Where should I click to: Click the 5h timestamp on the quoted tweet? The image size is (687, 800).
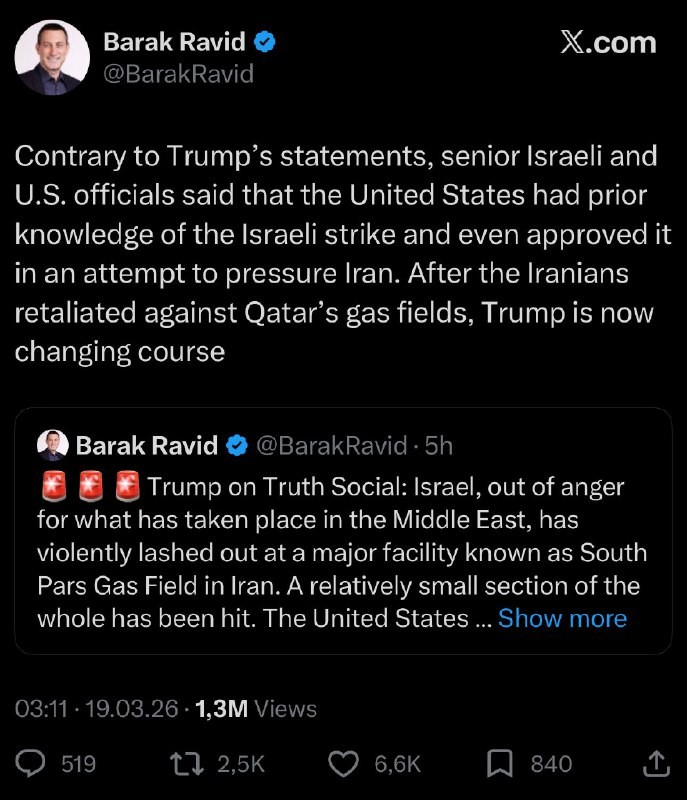coord(439,445)
